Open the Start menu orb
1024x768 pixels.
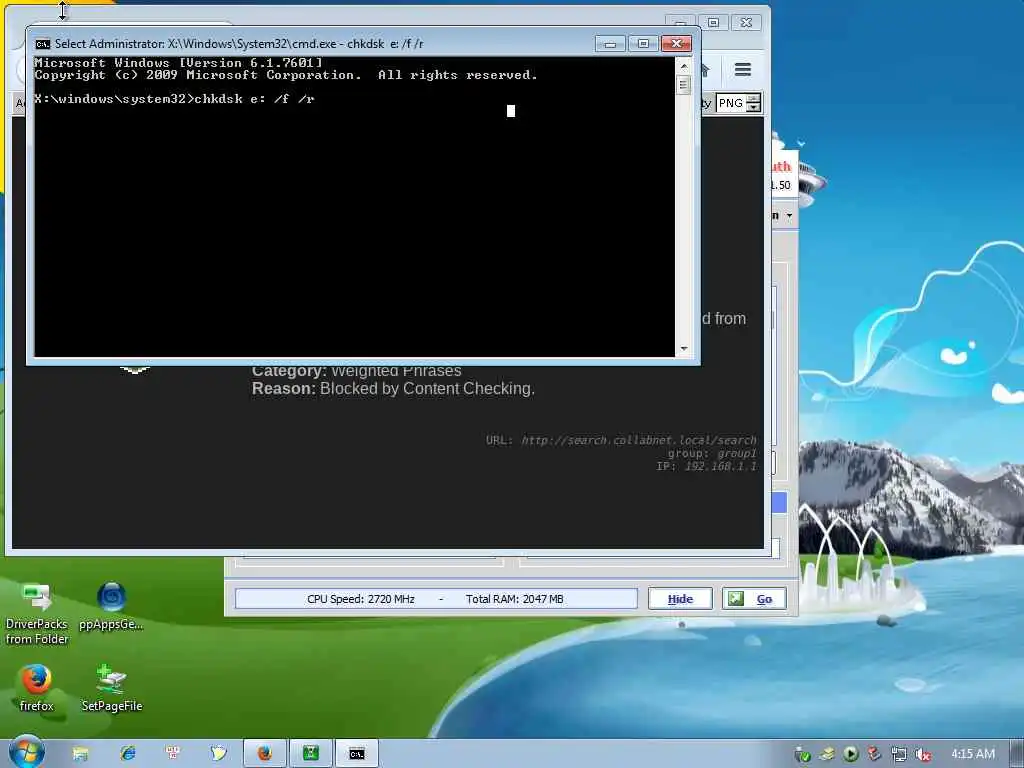click(26, 752)
